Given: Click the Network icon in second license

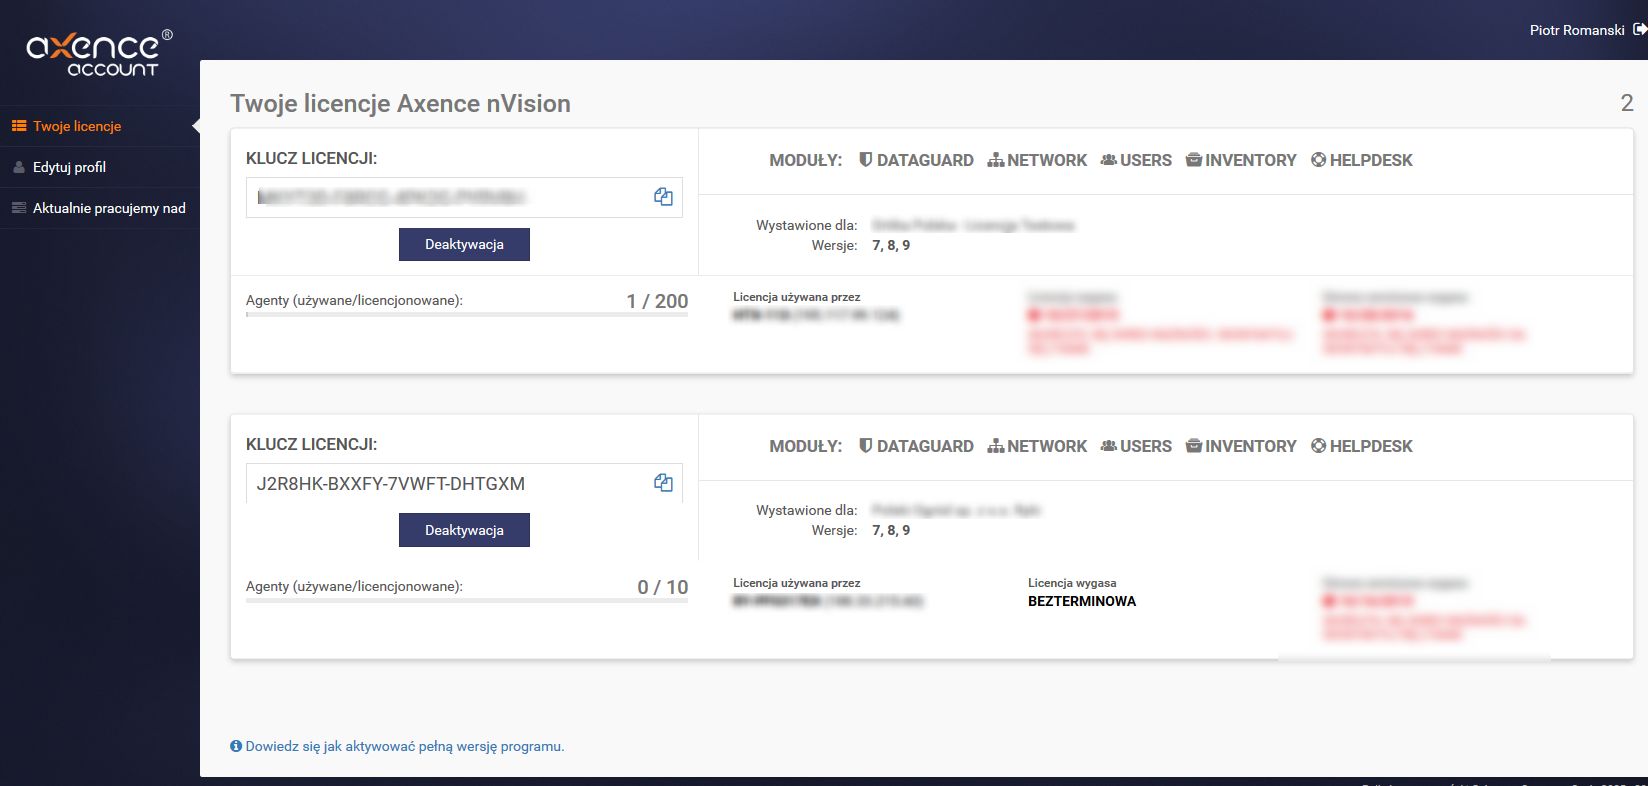Looking at the screenshot, I should [x=996, y=446].
